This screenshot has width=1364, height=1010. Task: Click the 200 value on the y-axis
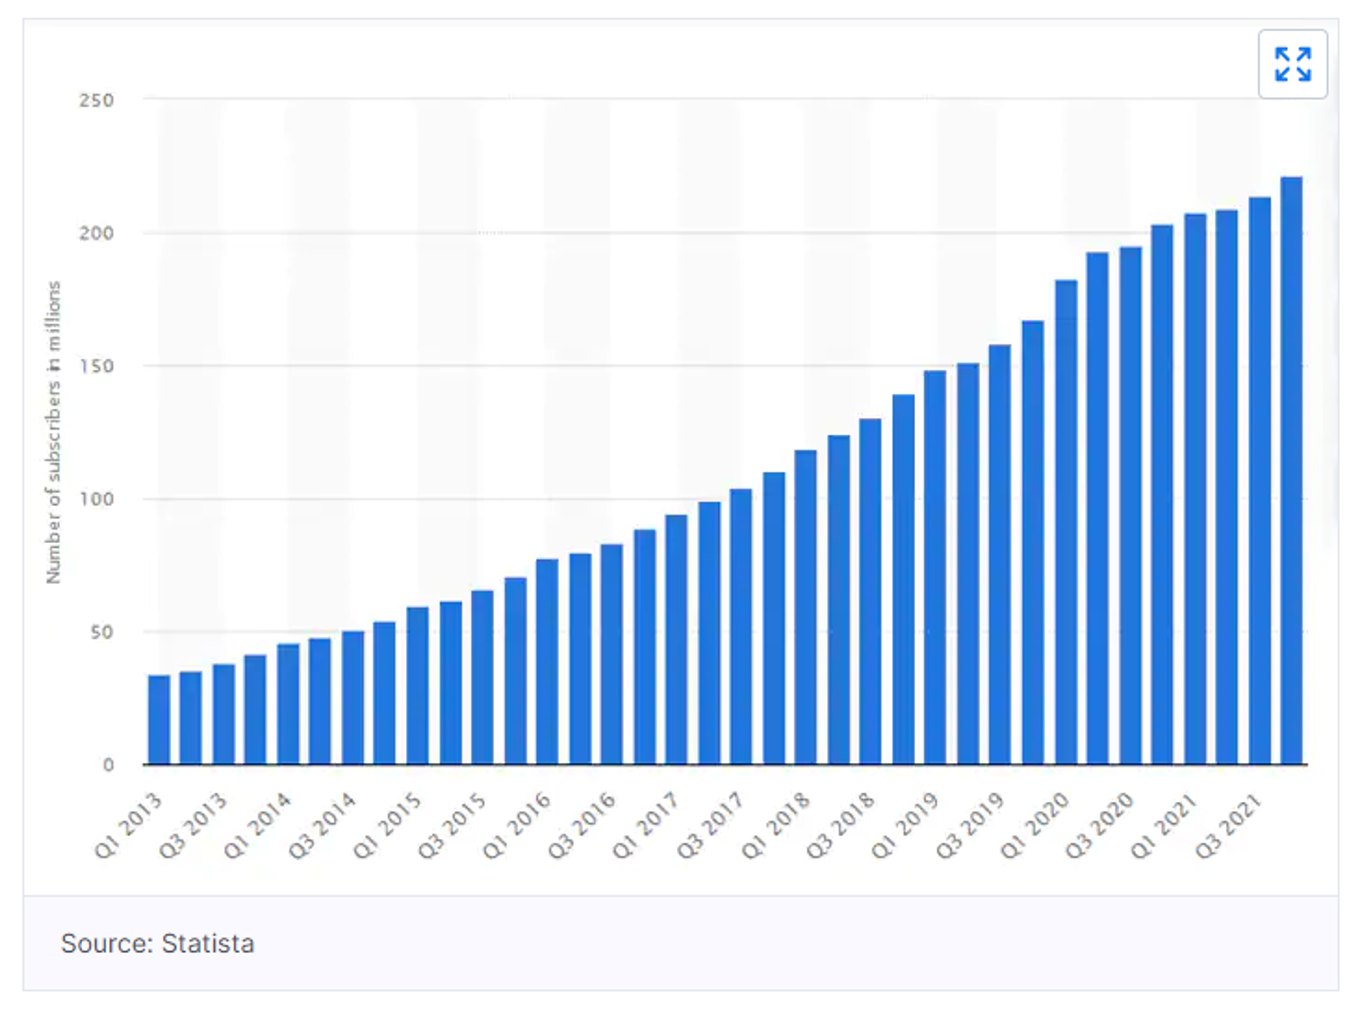point(96,233)
